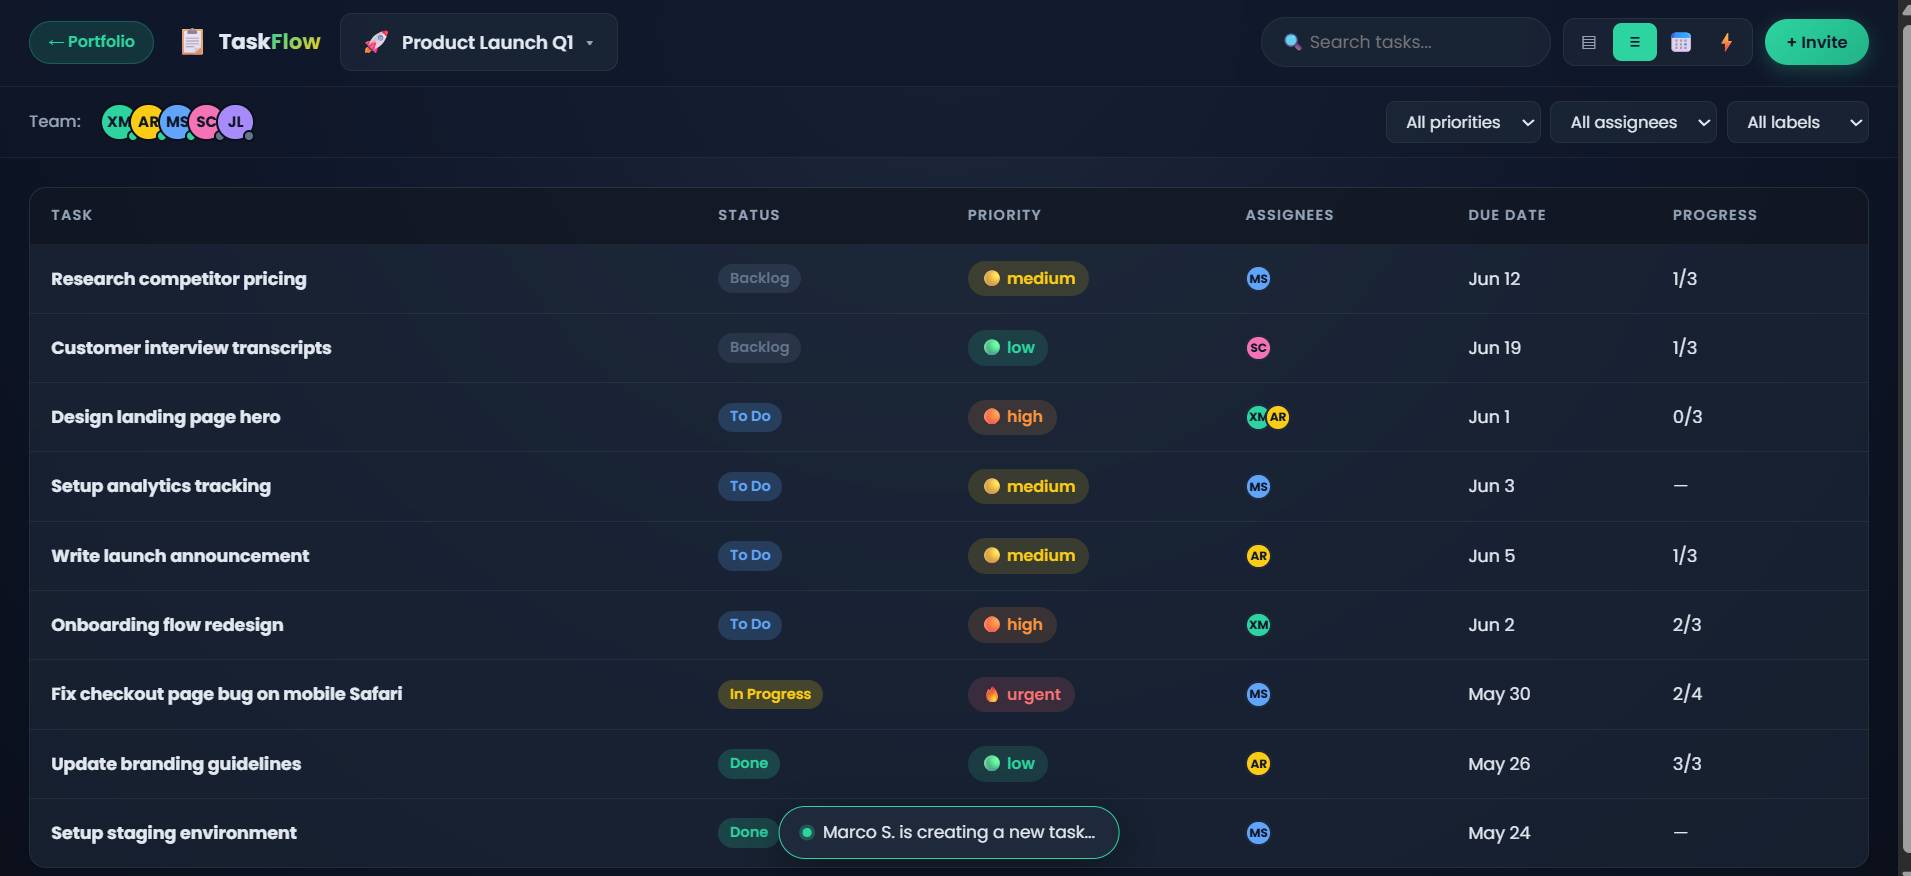Click the XM team avatar in header

pos(118,122)
